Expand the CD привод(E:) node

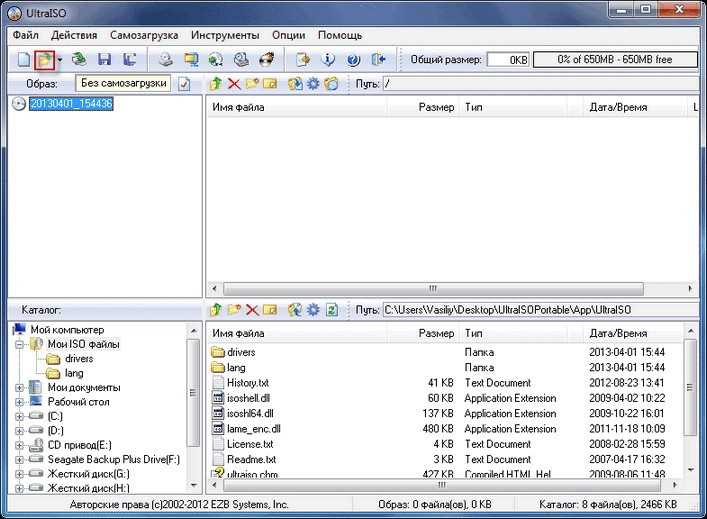click(x=19, y=446)
